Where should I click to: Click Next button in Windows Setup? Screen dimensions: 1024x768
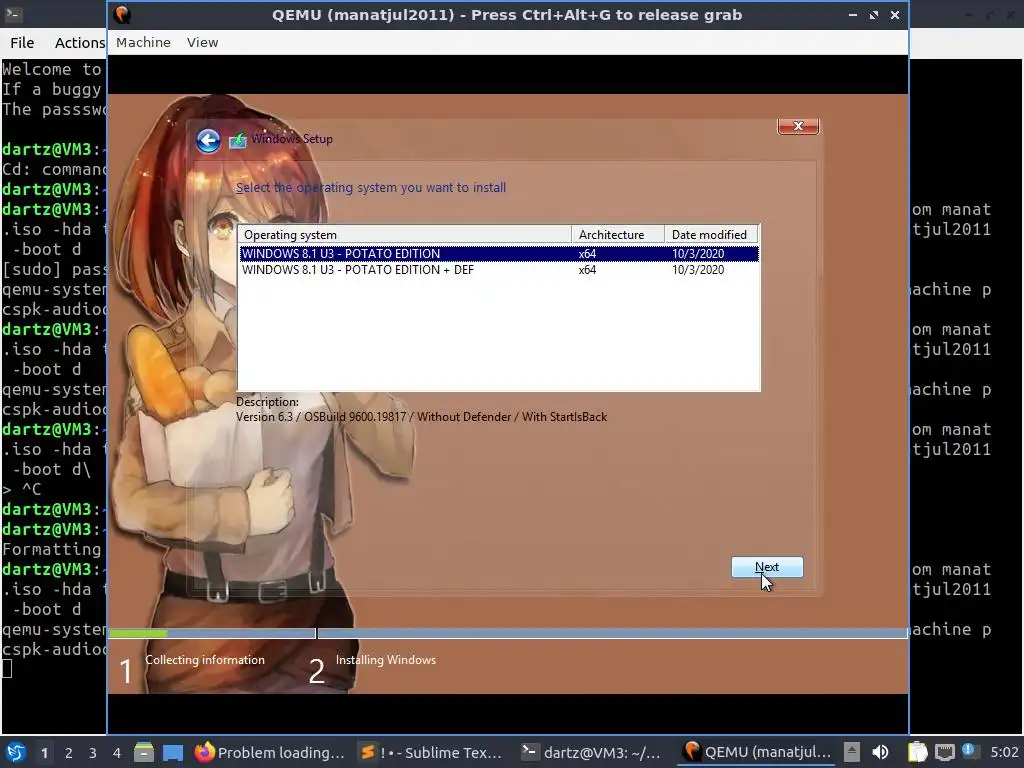click(x=767, y=568)
